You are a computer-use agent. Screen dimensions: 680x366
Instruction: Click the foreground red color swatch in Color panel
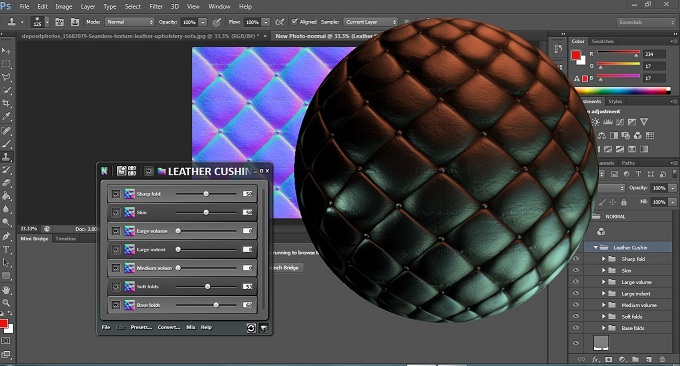pos(576,55)
